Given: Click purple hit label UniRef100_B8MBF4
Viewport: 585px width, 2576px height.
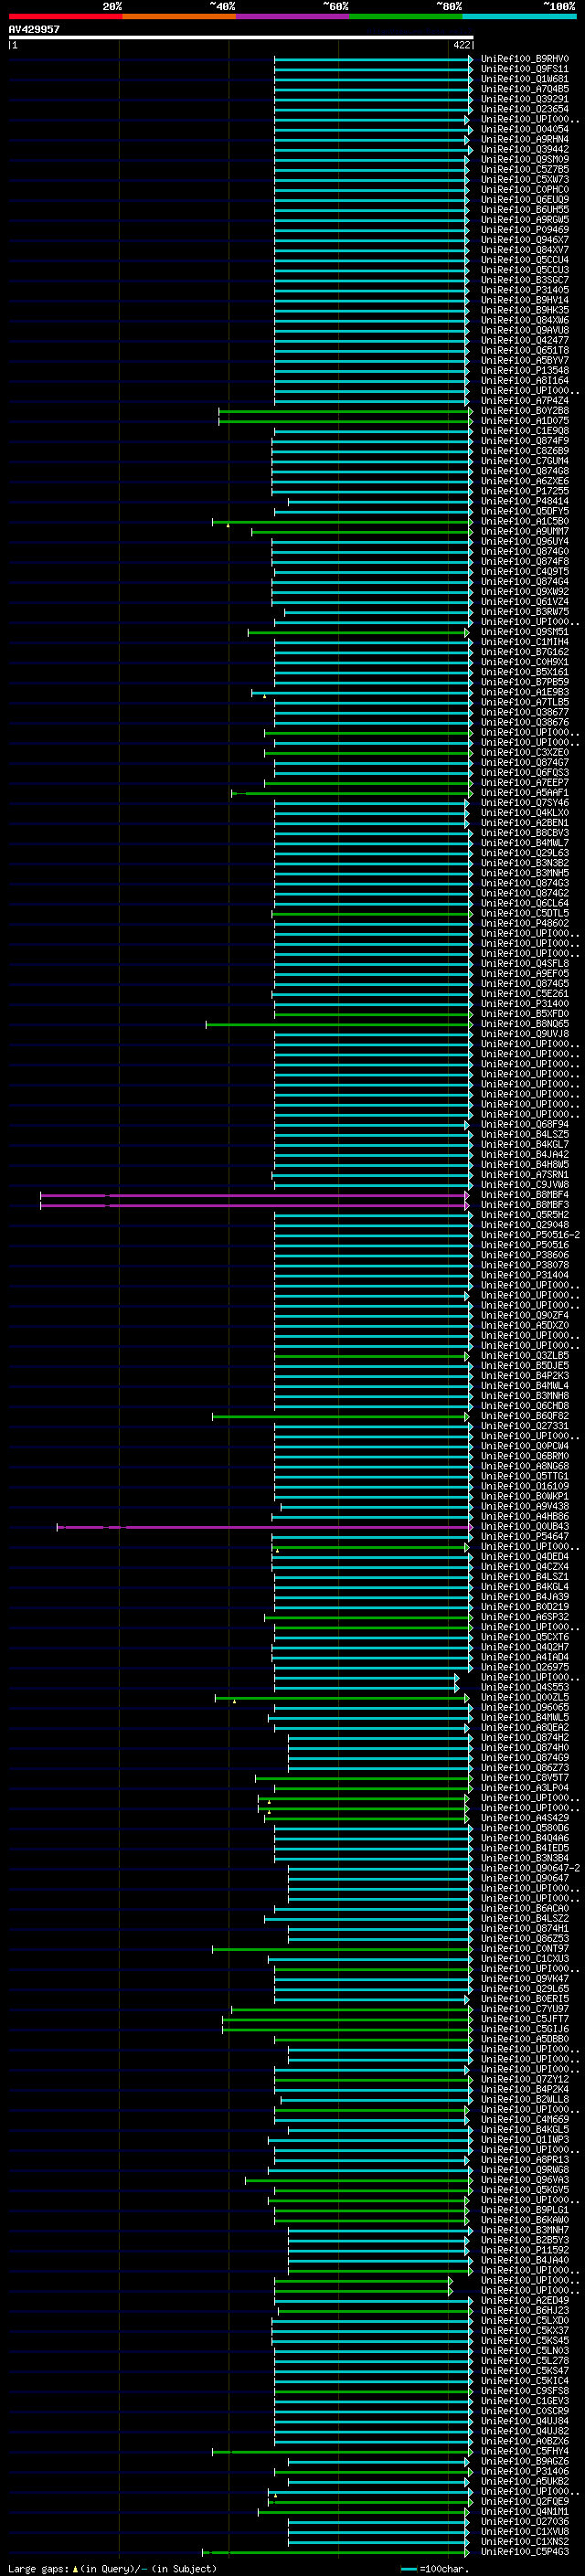Looking at the screenshot, I should click(x=525, y=1195).
